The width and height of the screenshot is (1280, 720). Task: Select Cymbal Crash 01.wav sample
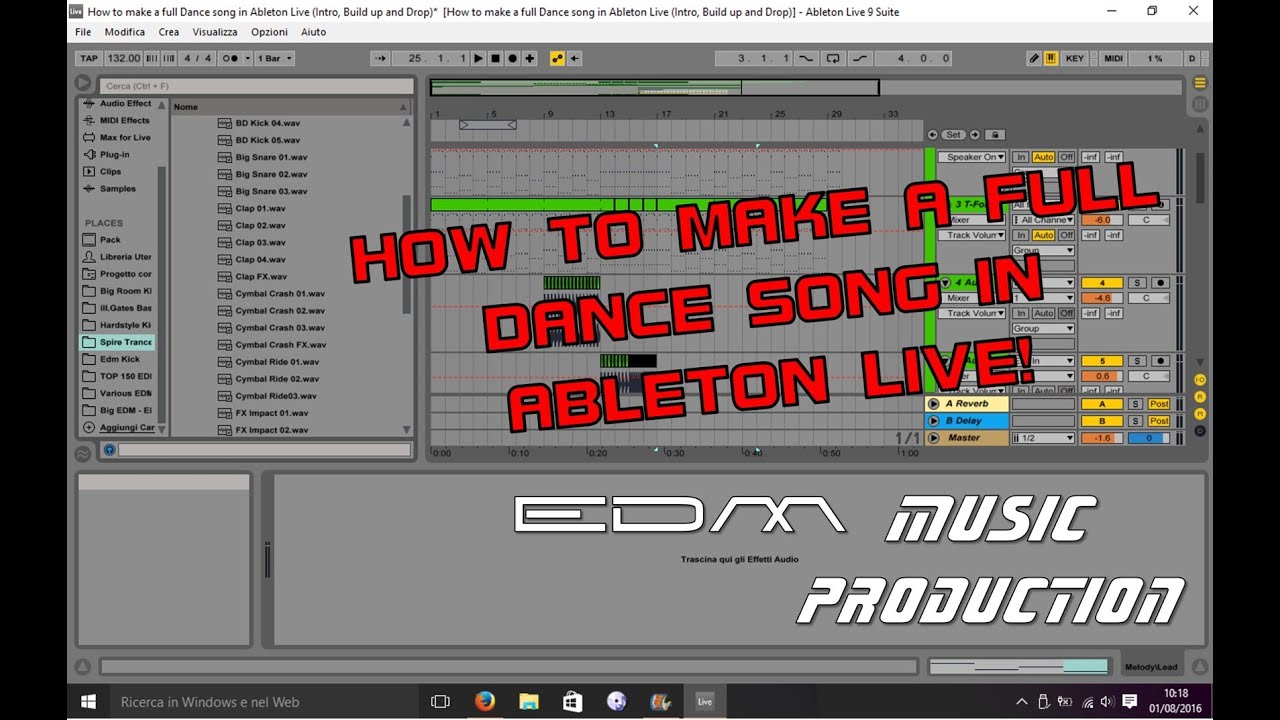pos(272,293)
